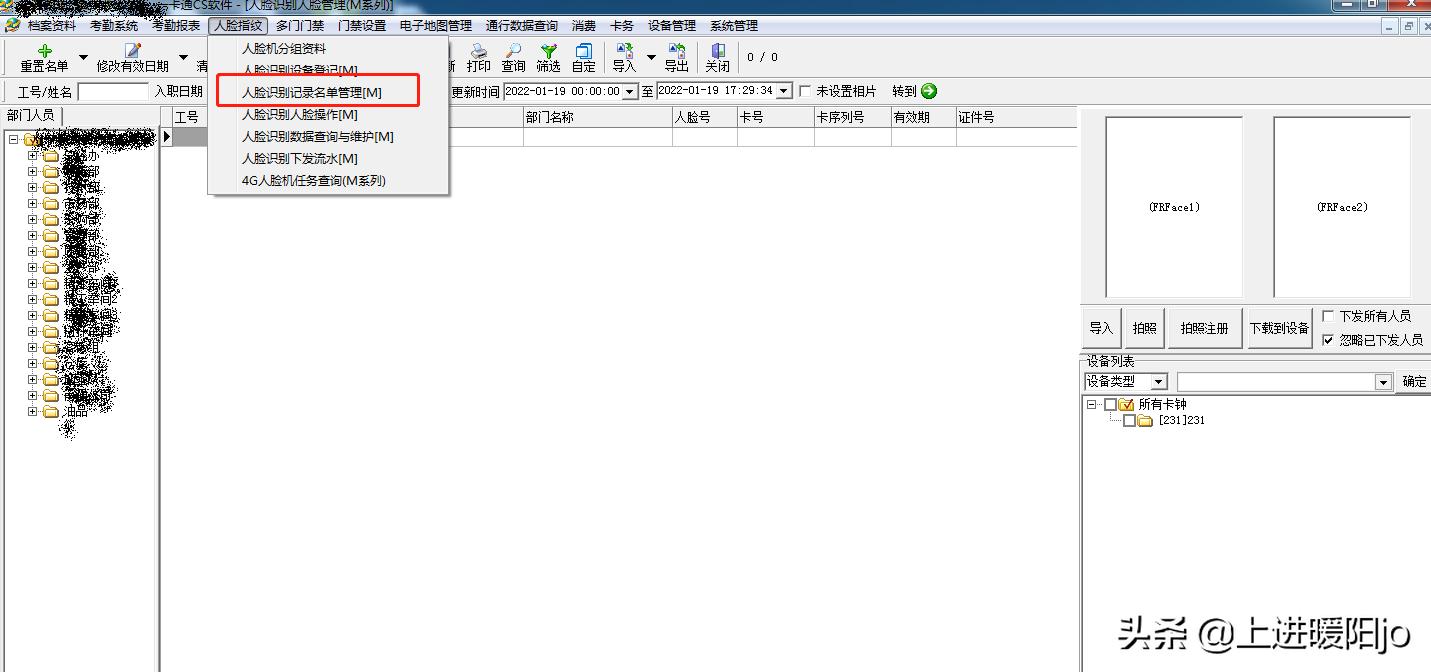Click the 工号/姓名 input field
Viewport: 1431px width, 672px height.
tap(113, 92)
